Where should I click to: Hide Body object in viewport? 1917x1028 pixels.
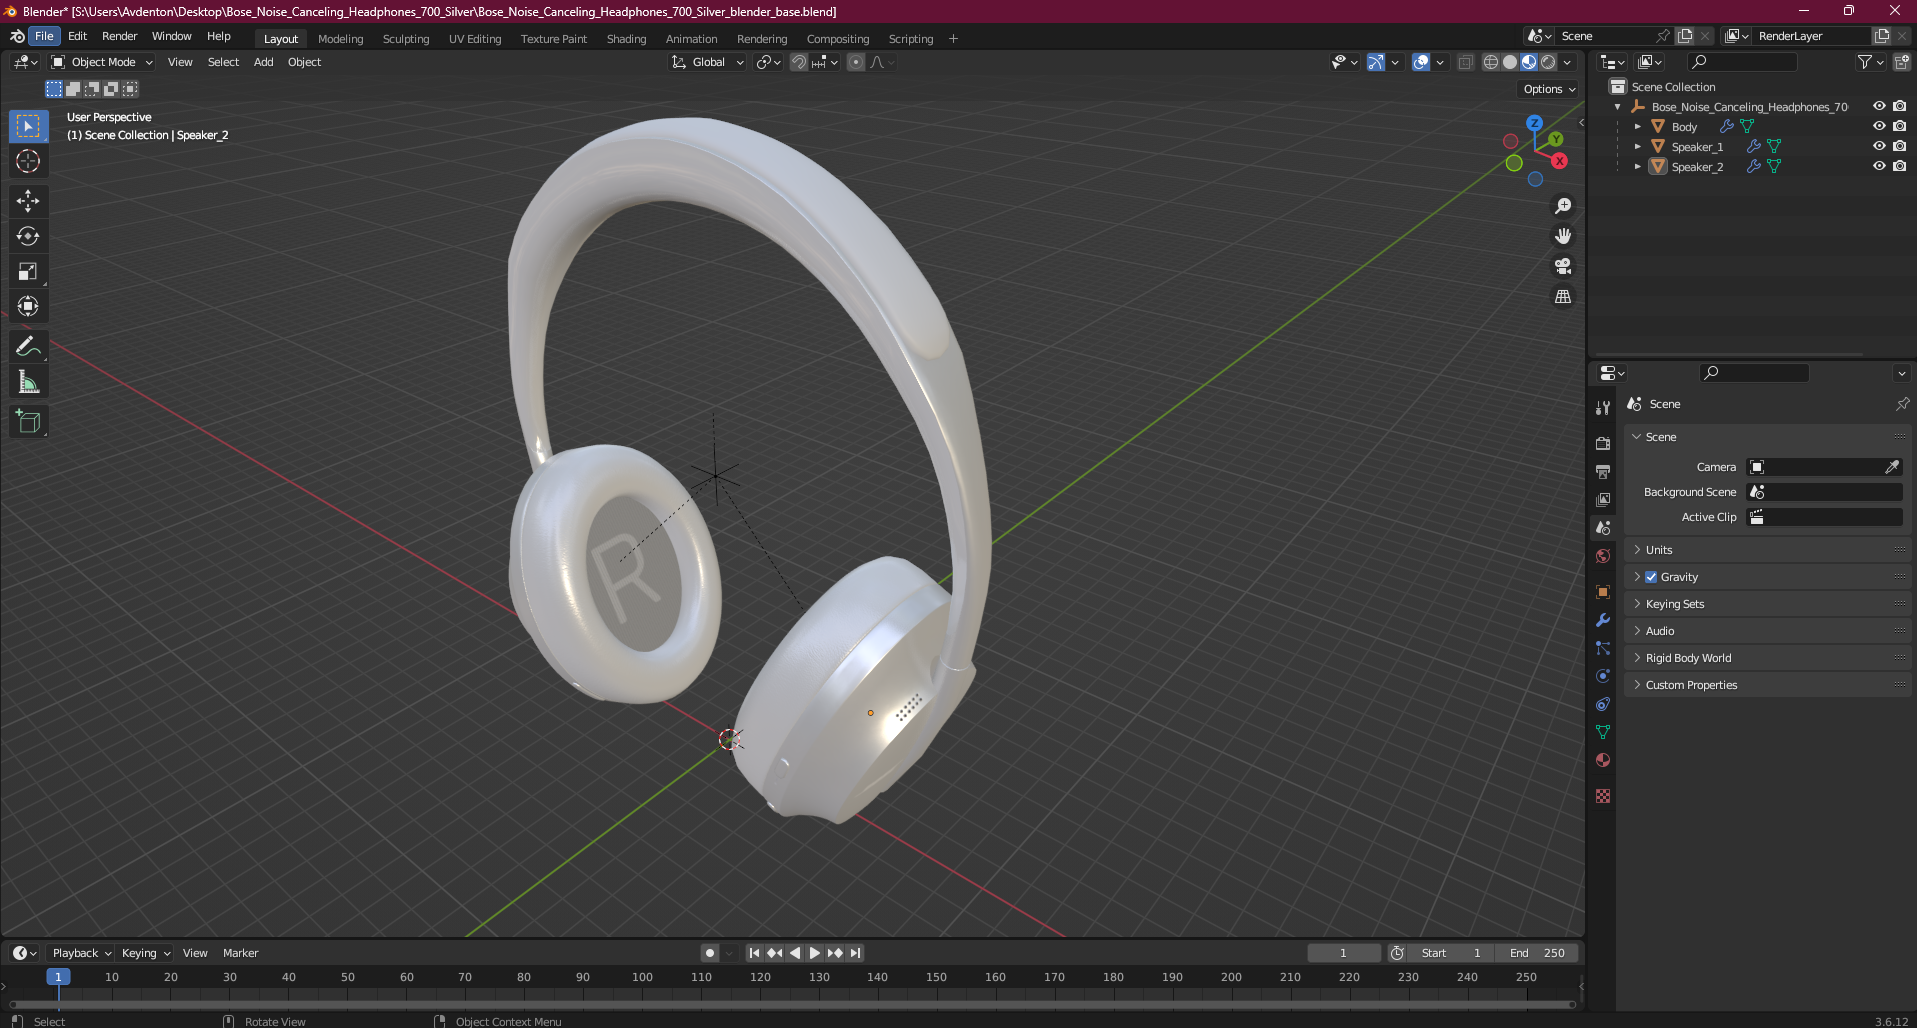[x=1879, y=126]
